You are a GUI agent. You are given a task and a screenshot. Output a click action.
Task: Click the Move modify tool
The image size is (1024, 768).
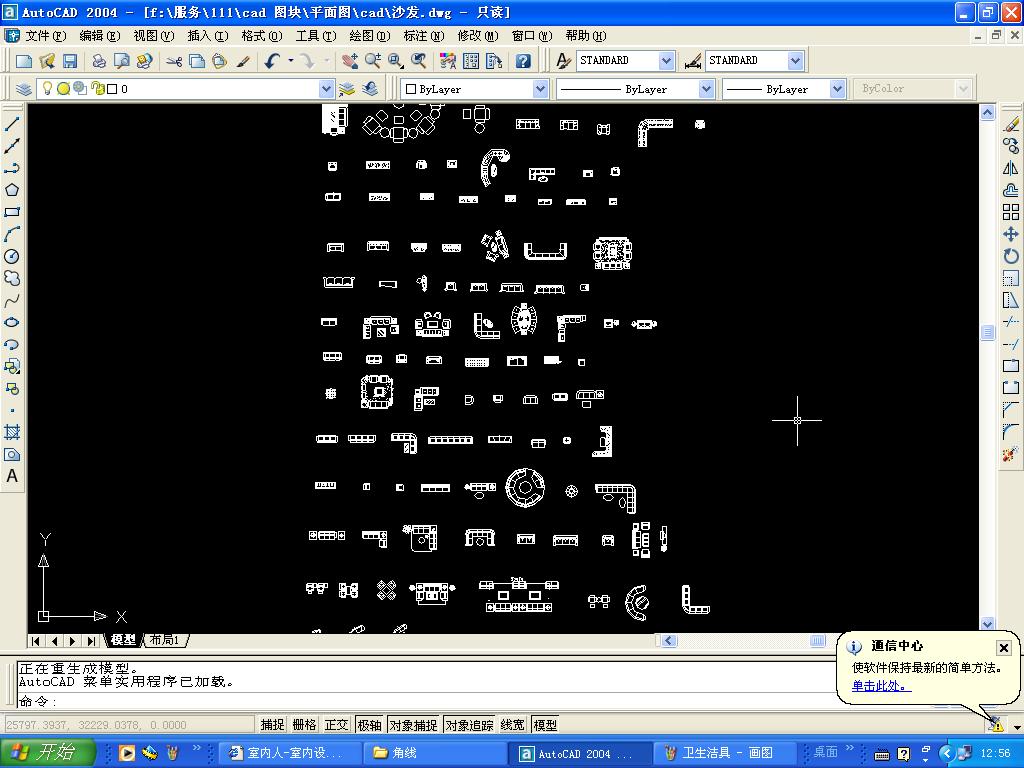1011,234
